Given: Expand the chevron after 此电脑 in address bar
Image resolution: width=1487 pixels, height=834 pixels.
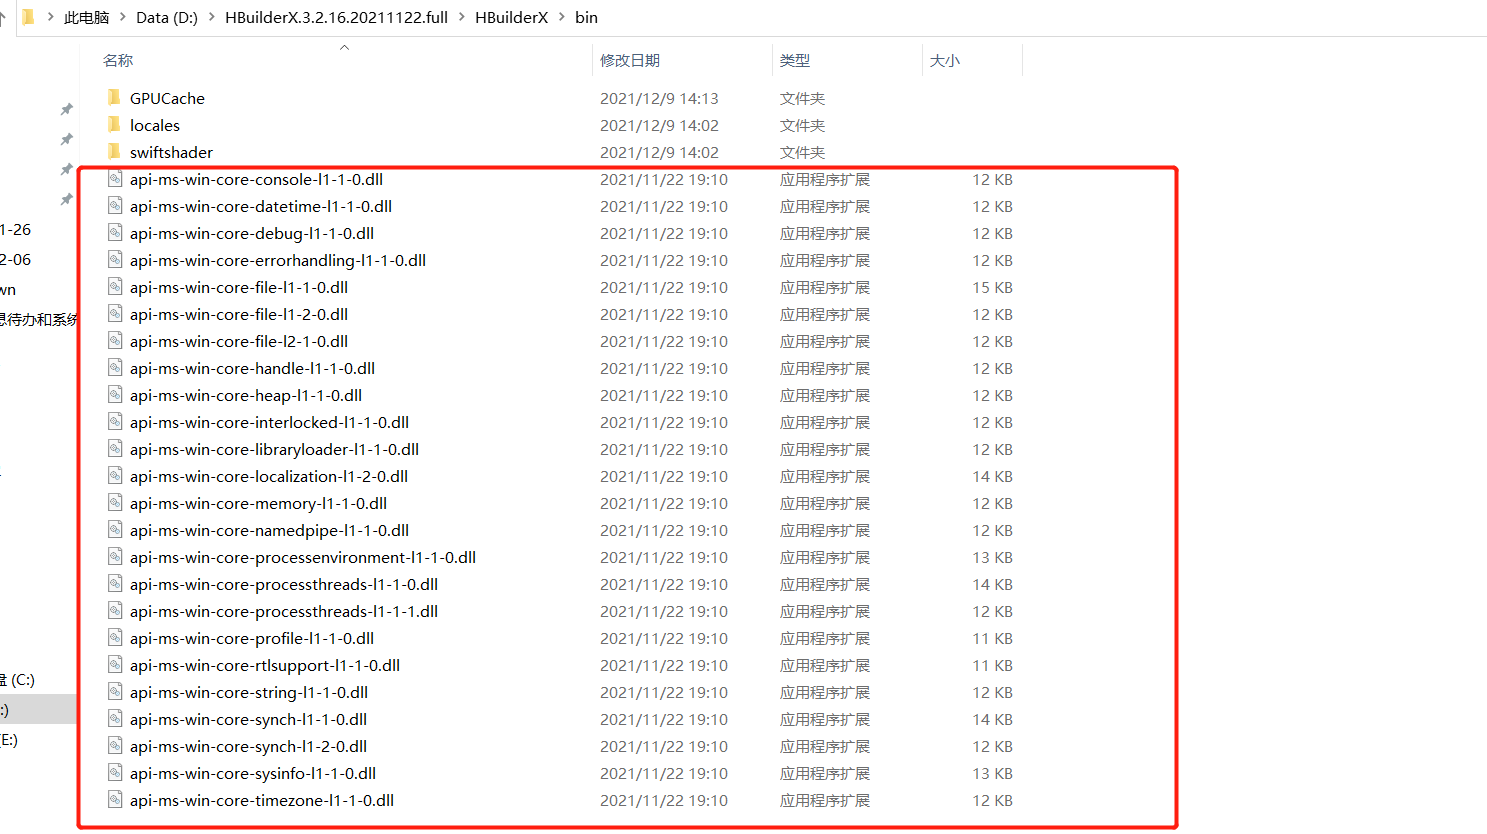Looking at the screenshot, I should click(123, 17).
